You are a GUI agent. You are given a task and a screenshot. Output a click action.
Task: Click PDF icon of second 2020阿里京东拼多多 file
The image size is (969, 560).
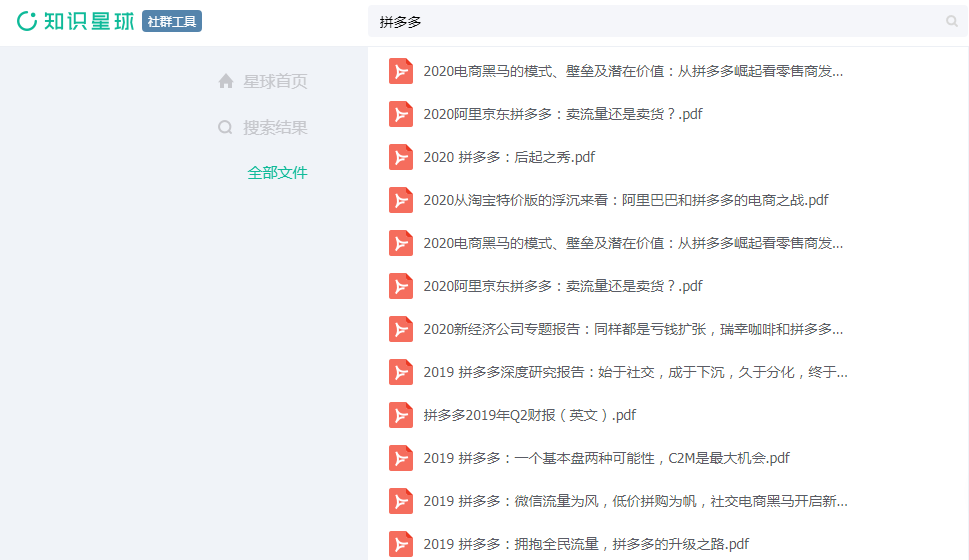(x=400, y=286)
